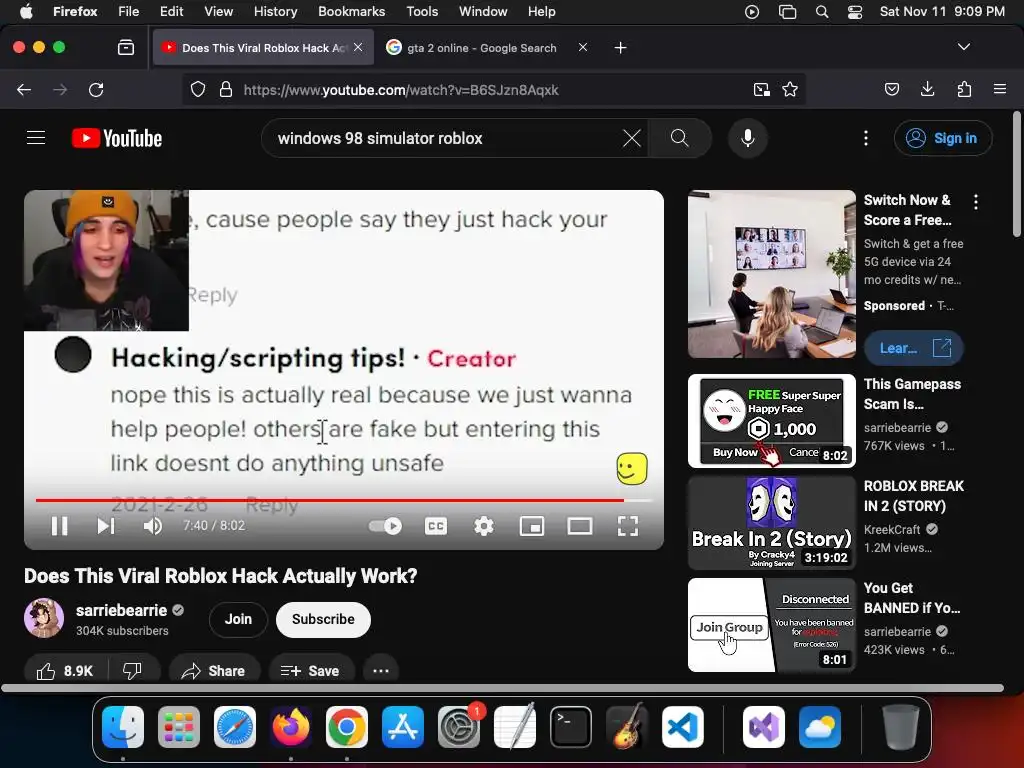Open You Get BANNED video thumbnail
Screen dimensions: 1024x768
click(771, 625)
